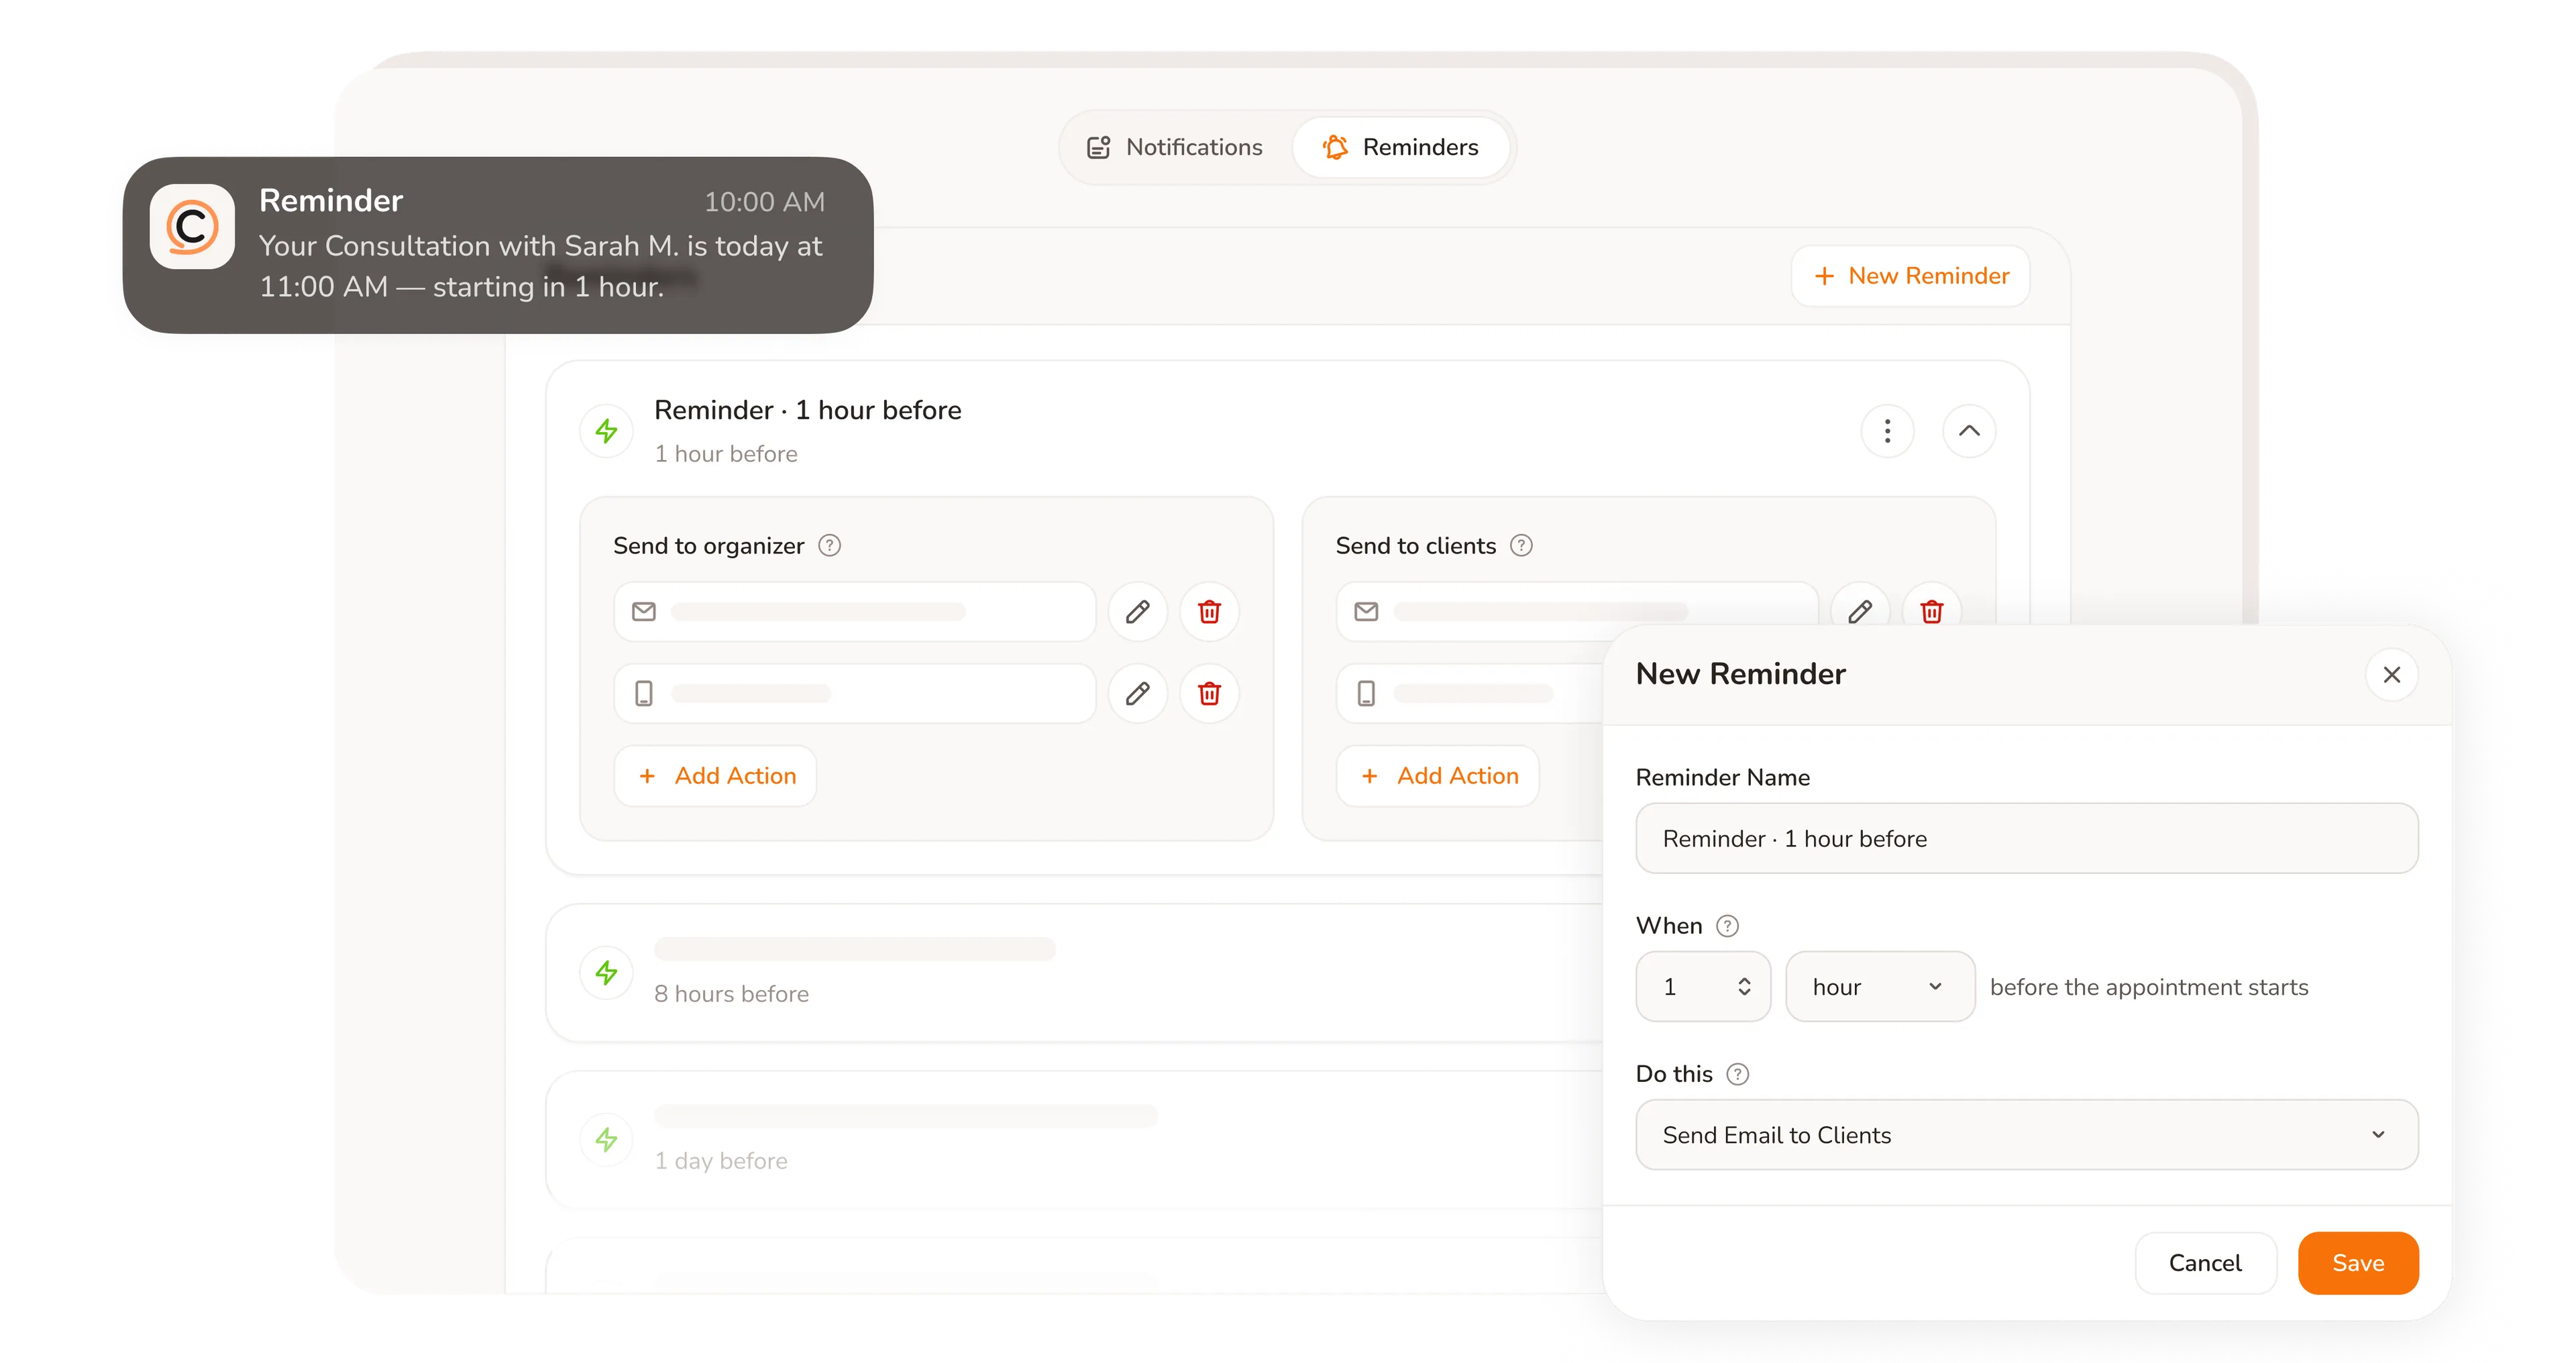Save the new reminder
Screen dimensions: 2576x1363
[x=2357, y=1263]
